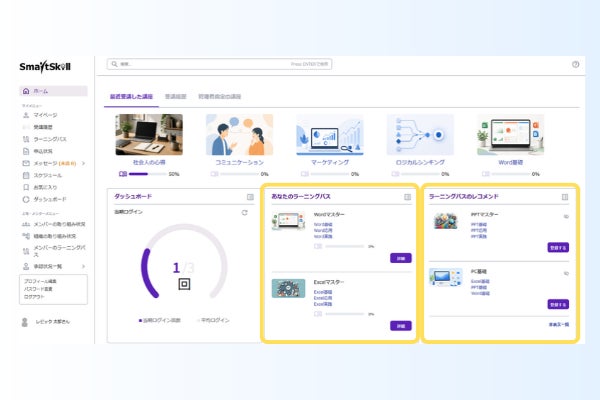Click Wordマスター learning path thumbnail
The image size is (600, 400).
coord(289,221)
